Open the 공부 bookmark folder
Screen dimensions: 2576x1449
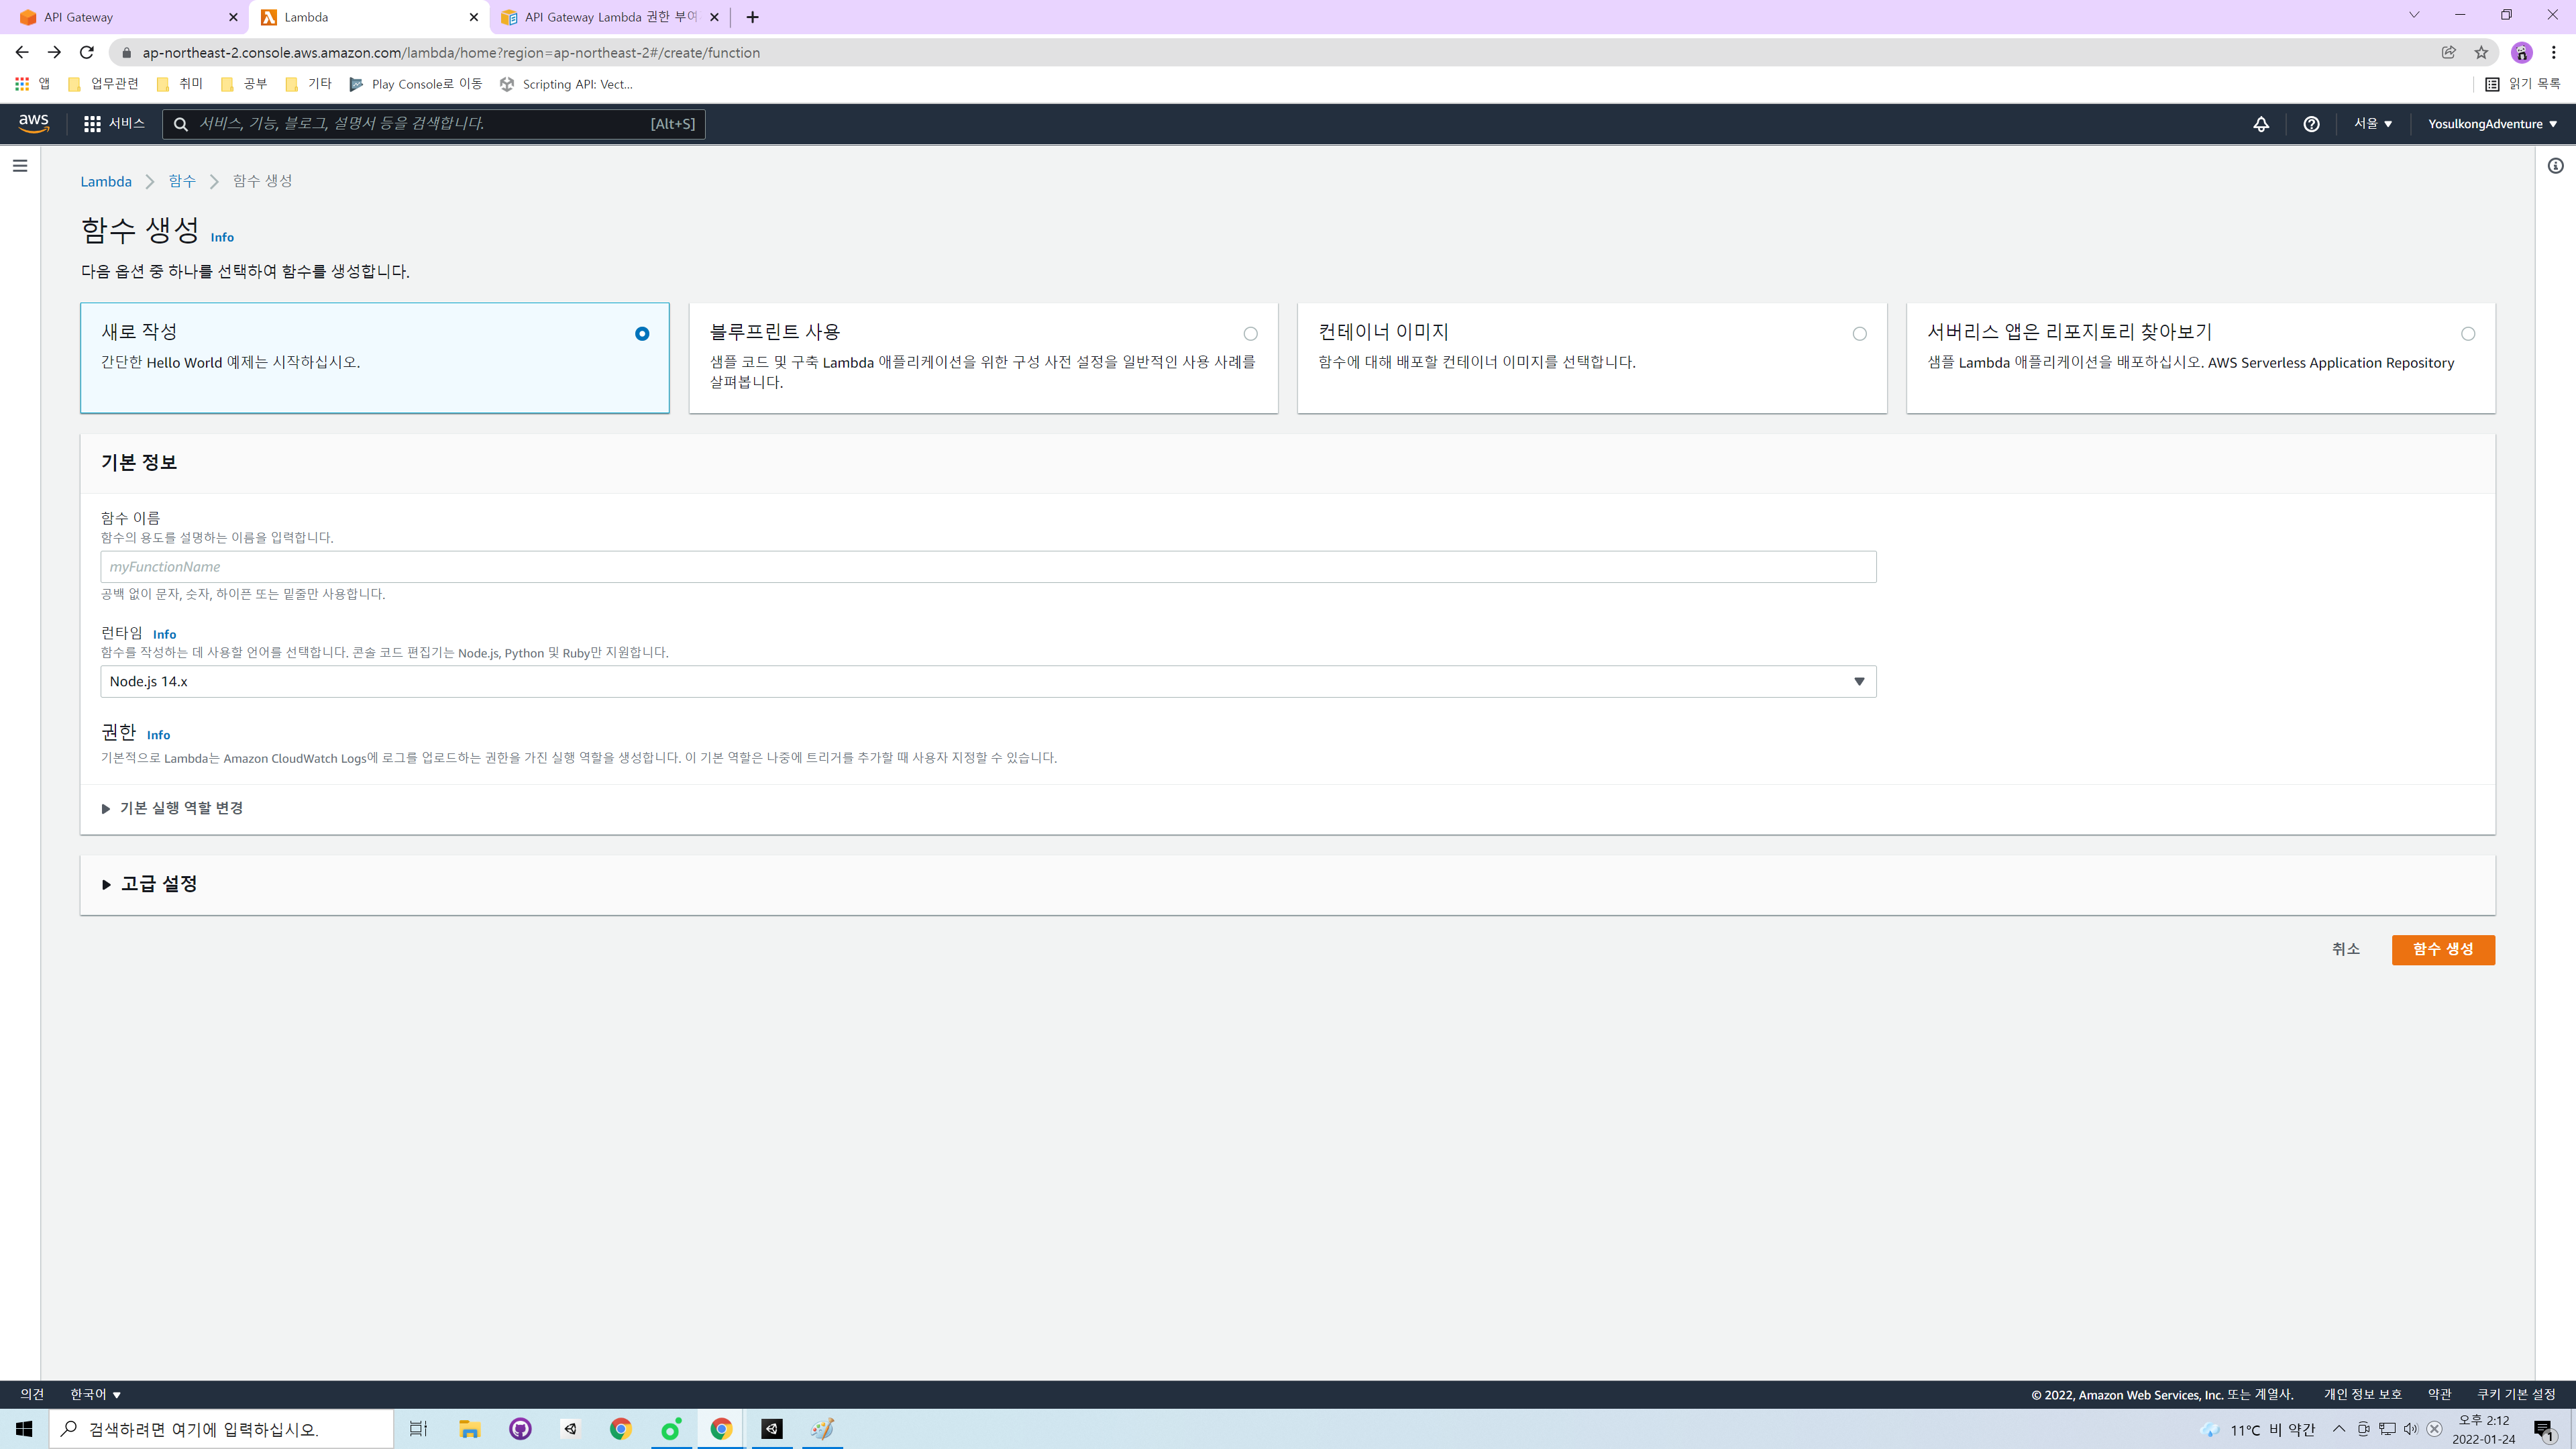pyautogui.click(x=244, y=84)
